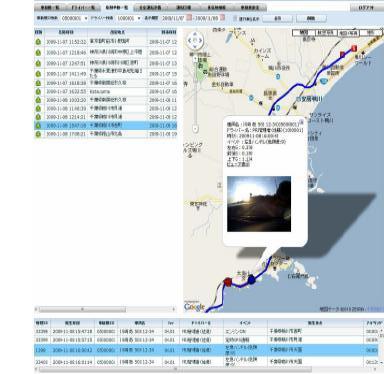Click the vertical zoom slider on the map
384x374 pixels.
196,94
